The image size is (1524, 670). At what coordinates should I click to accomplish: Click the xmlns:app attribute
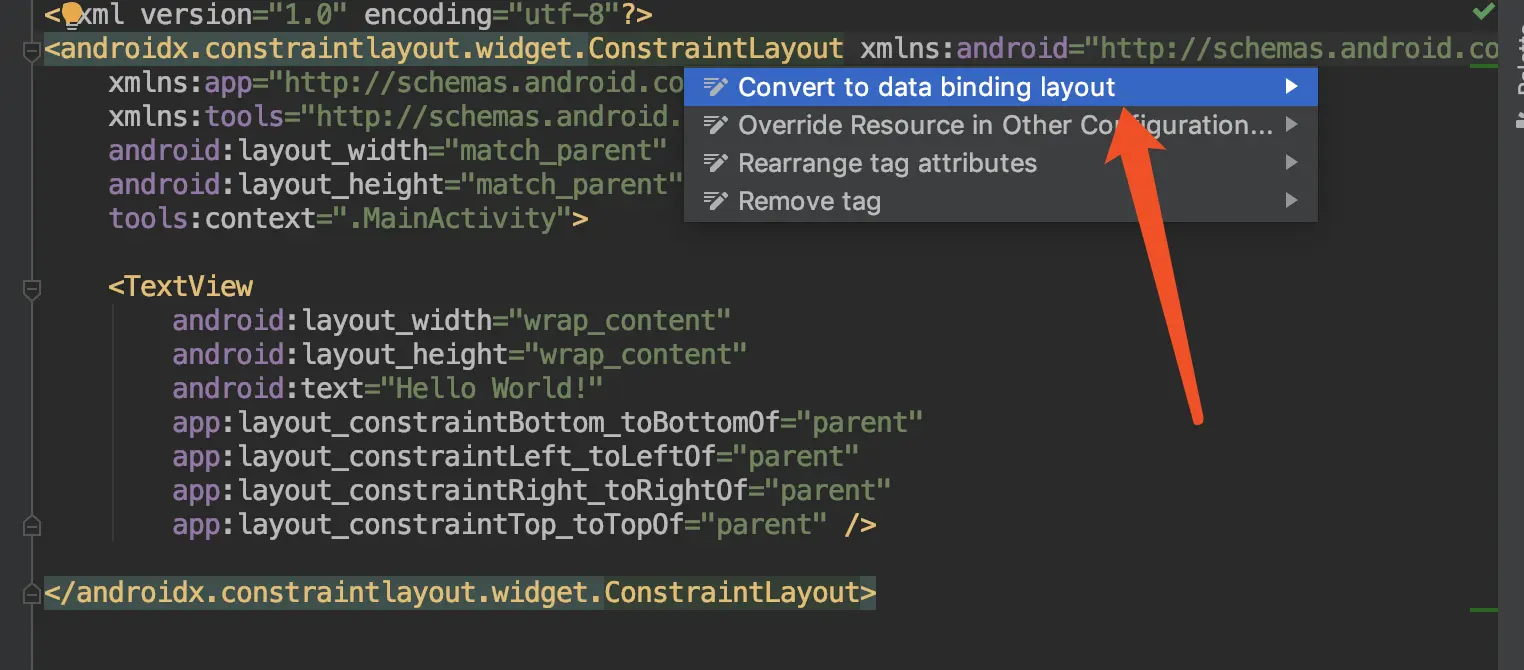coord(396,83)
